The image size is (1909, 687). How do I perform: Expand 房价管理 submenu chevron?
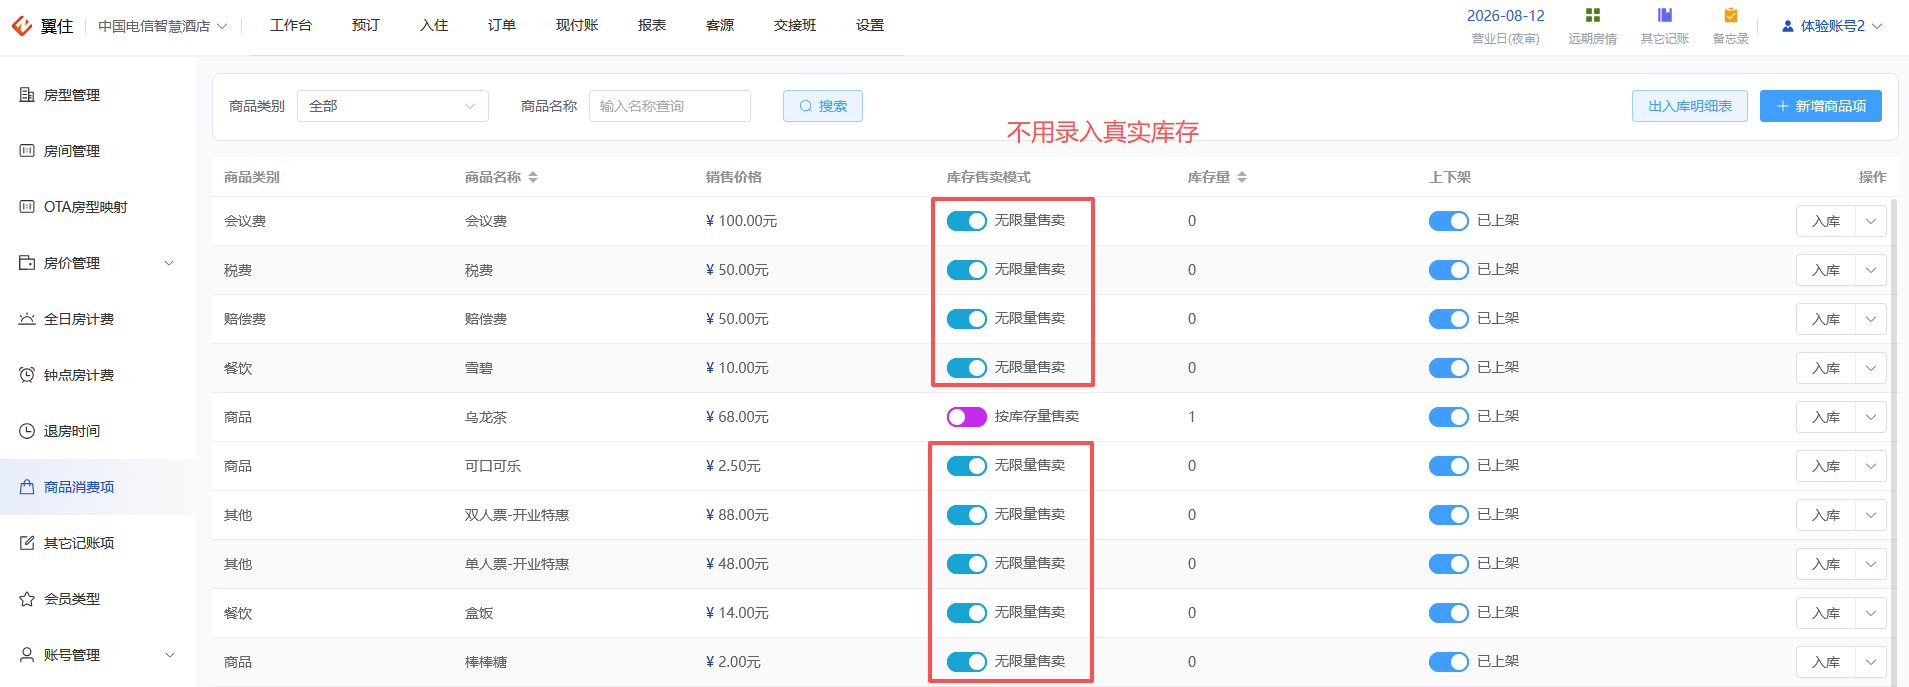point(169,263)
